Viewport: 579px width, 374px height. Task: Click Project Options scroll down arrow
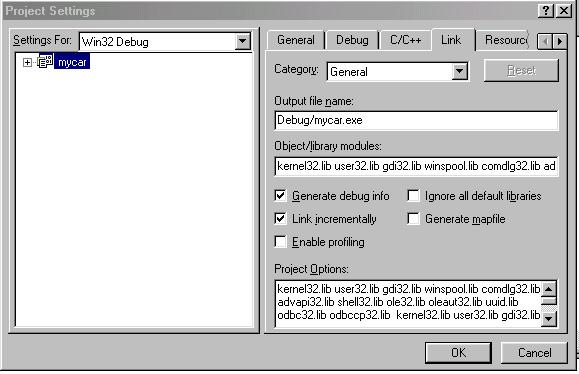(x=549, y=318)
